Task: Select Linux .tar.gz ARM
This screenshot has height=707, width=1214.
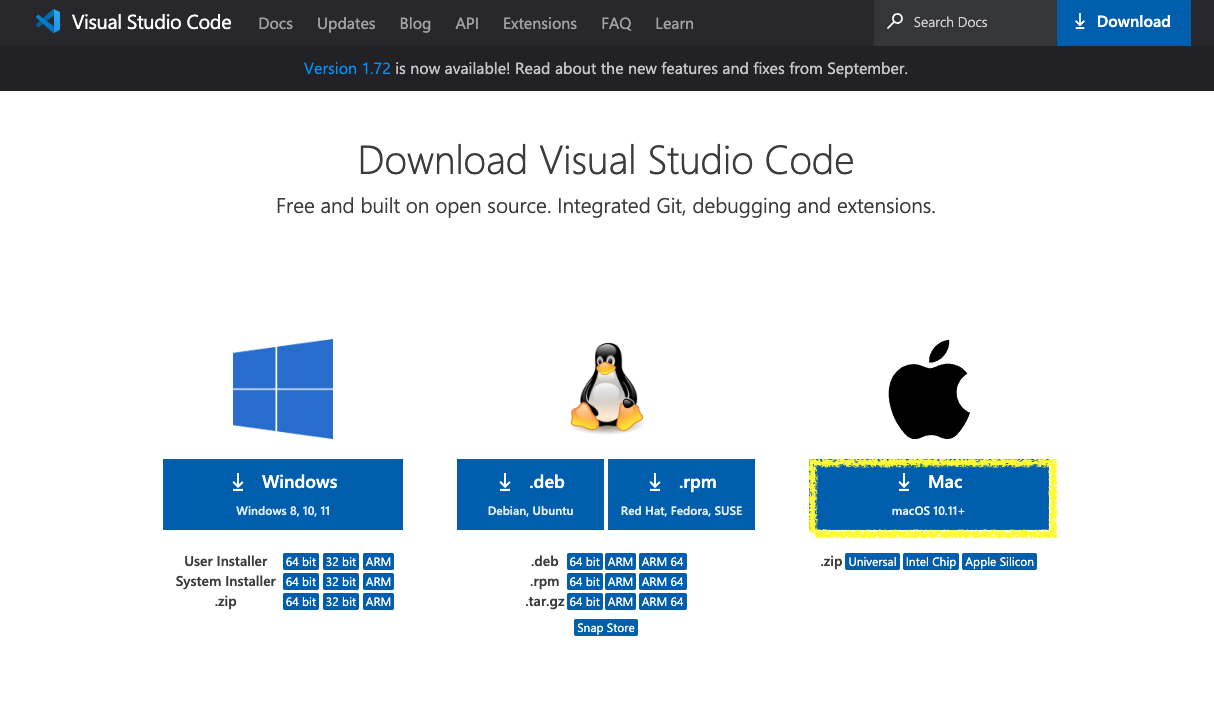Action: [x=621, y=602]
